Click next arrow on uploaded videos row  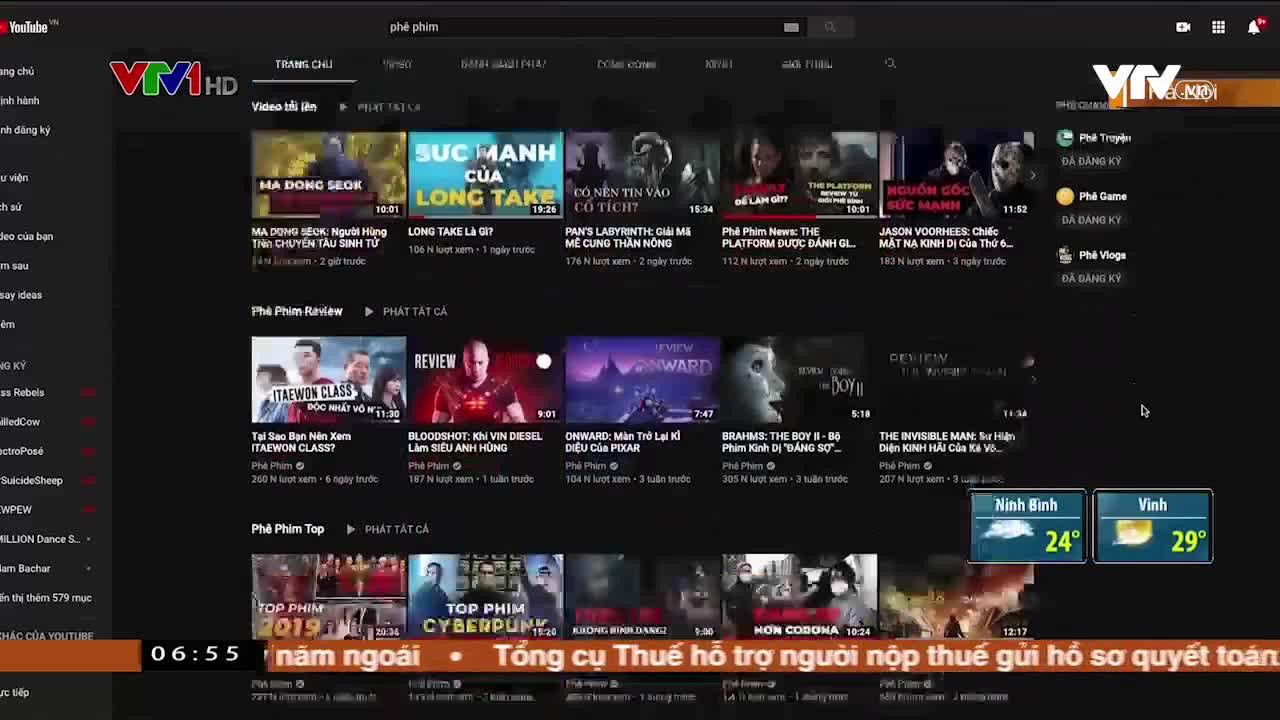click(1032, 175)
